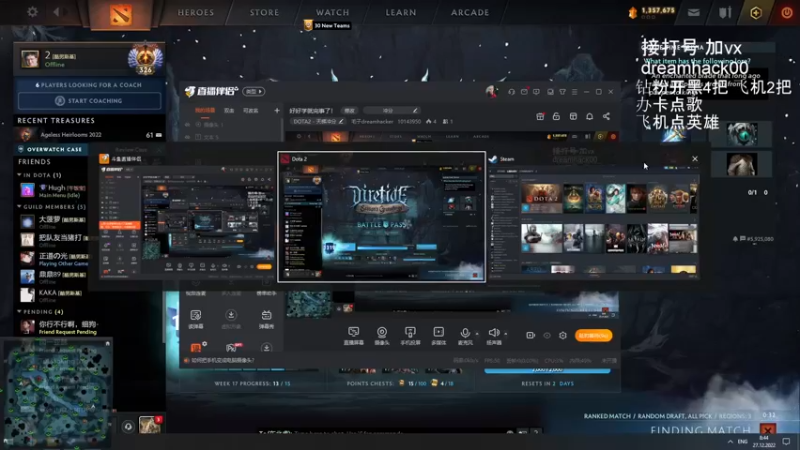This screenshot has height=450, width=800.
Task: Toggle the preview eye icon
Action: [x=547, y=335]
